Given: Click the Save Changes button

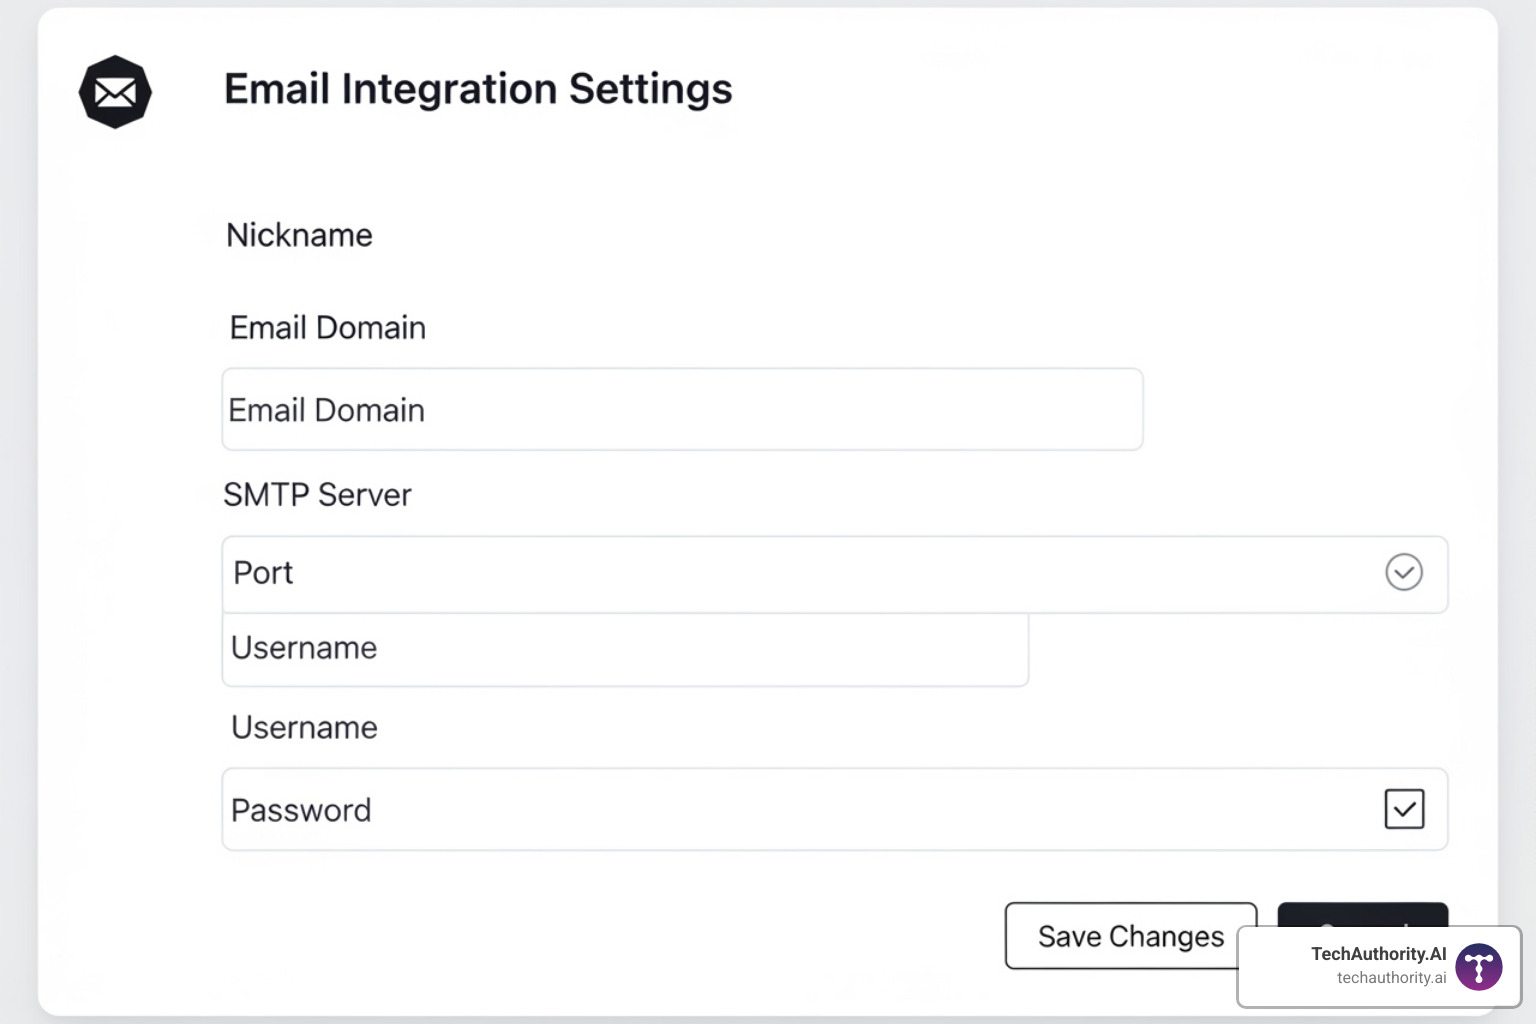Looking at the screenshot, I should pos(1129,936).
